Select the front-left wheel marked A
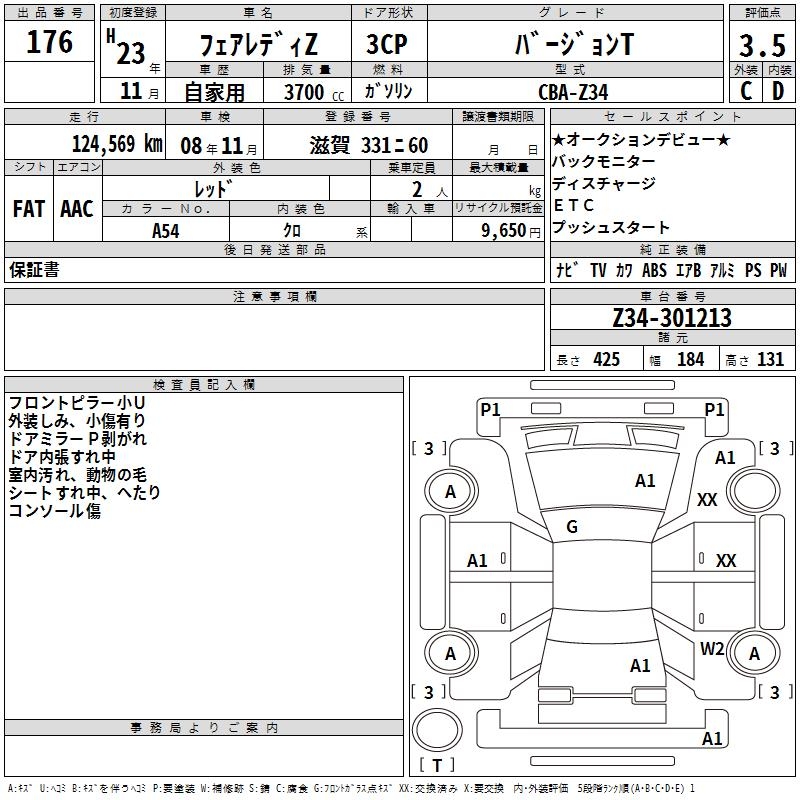800x800 pixels. click(451, 491)
